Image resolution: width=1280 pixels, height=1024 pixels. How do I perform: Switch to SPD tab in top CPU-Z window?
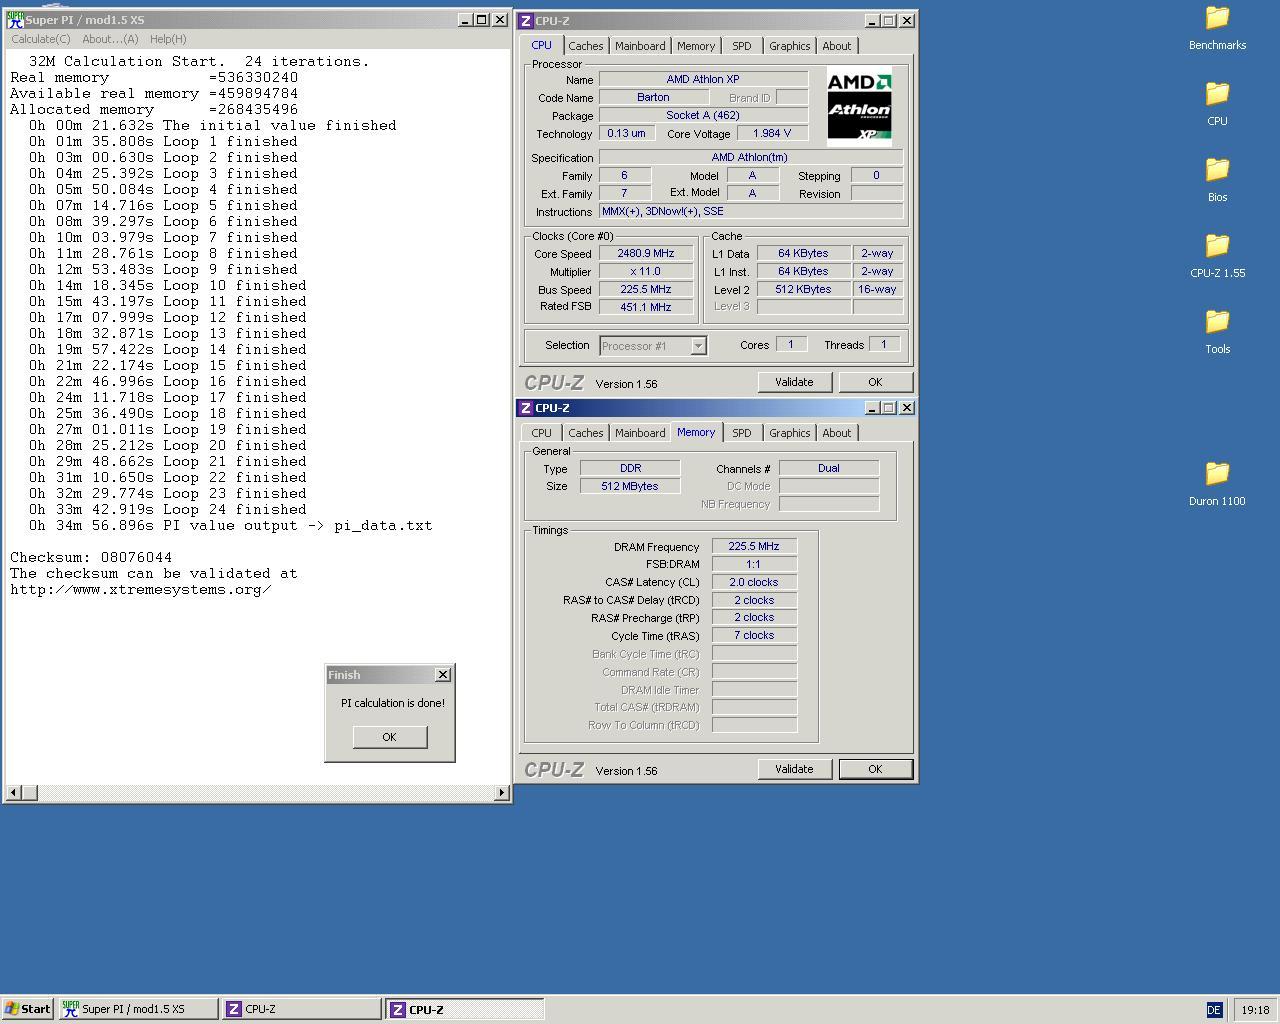pyautogui.click(x=741, y=46)
